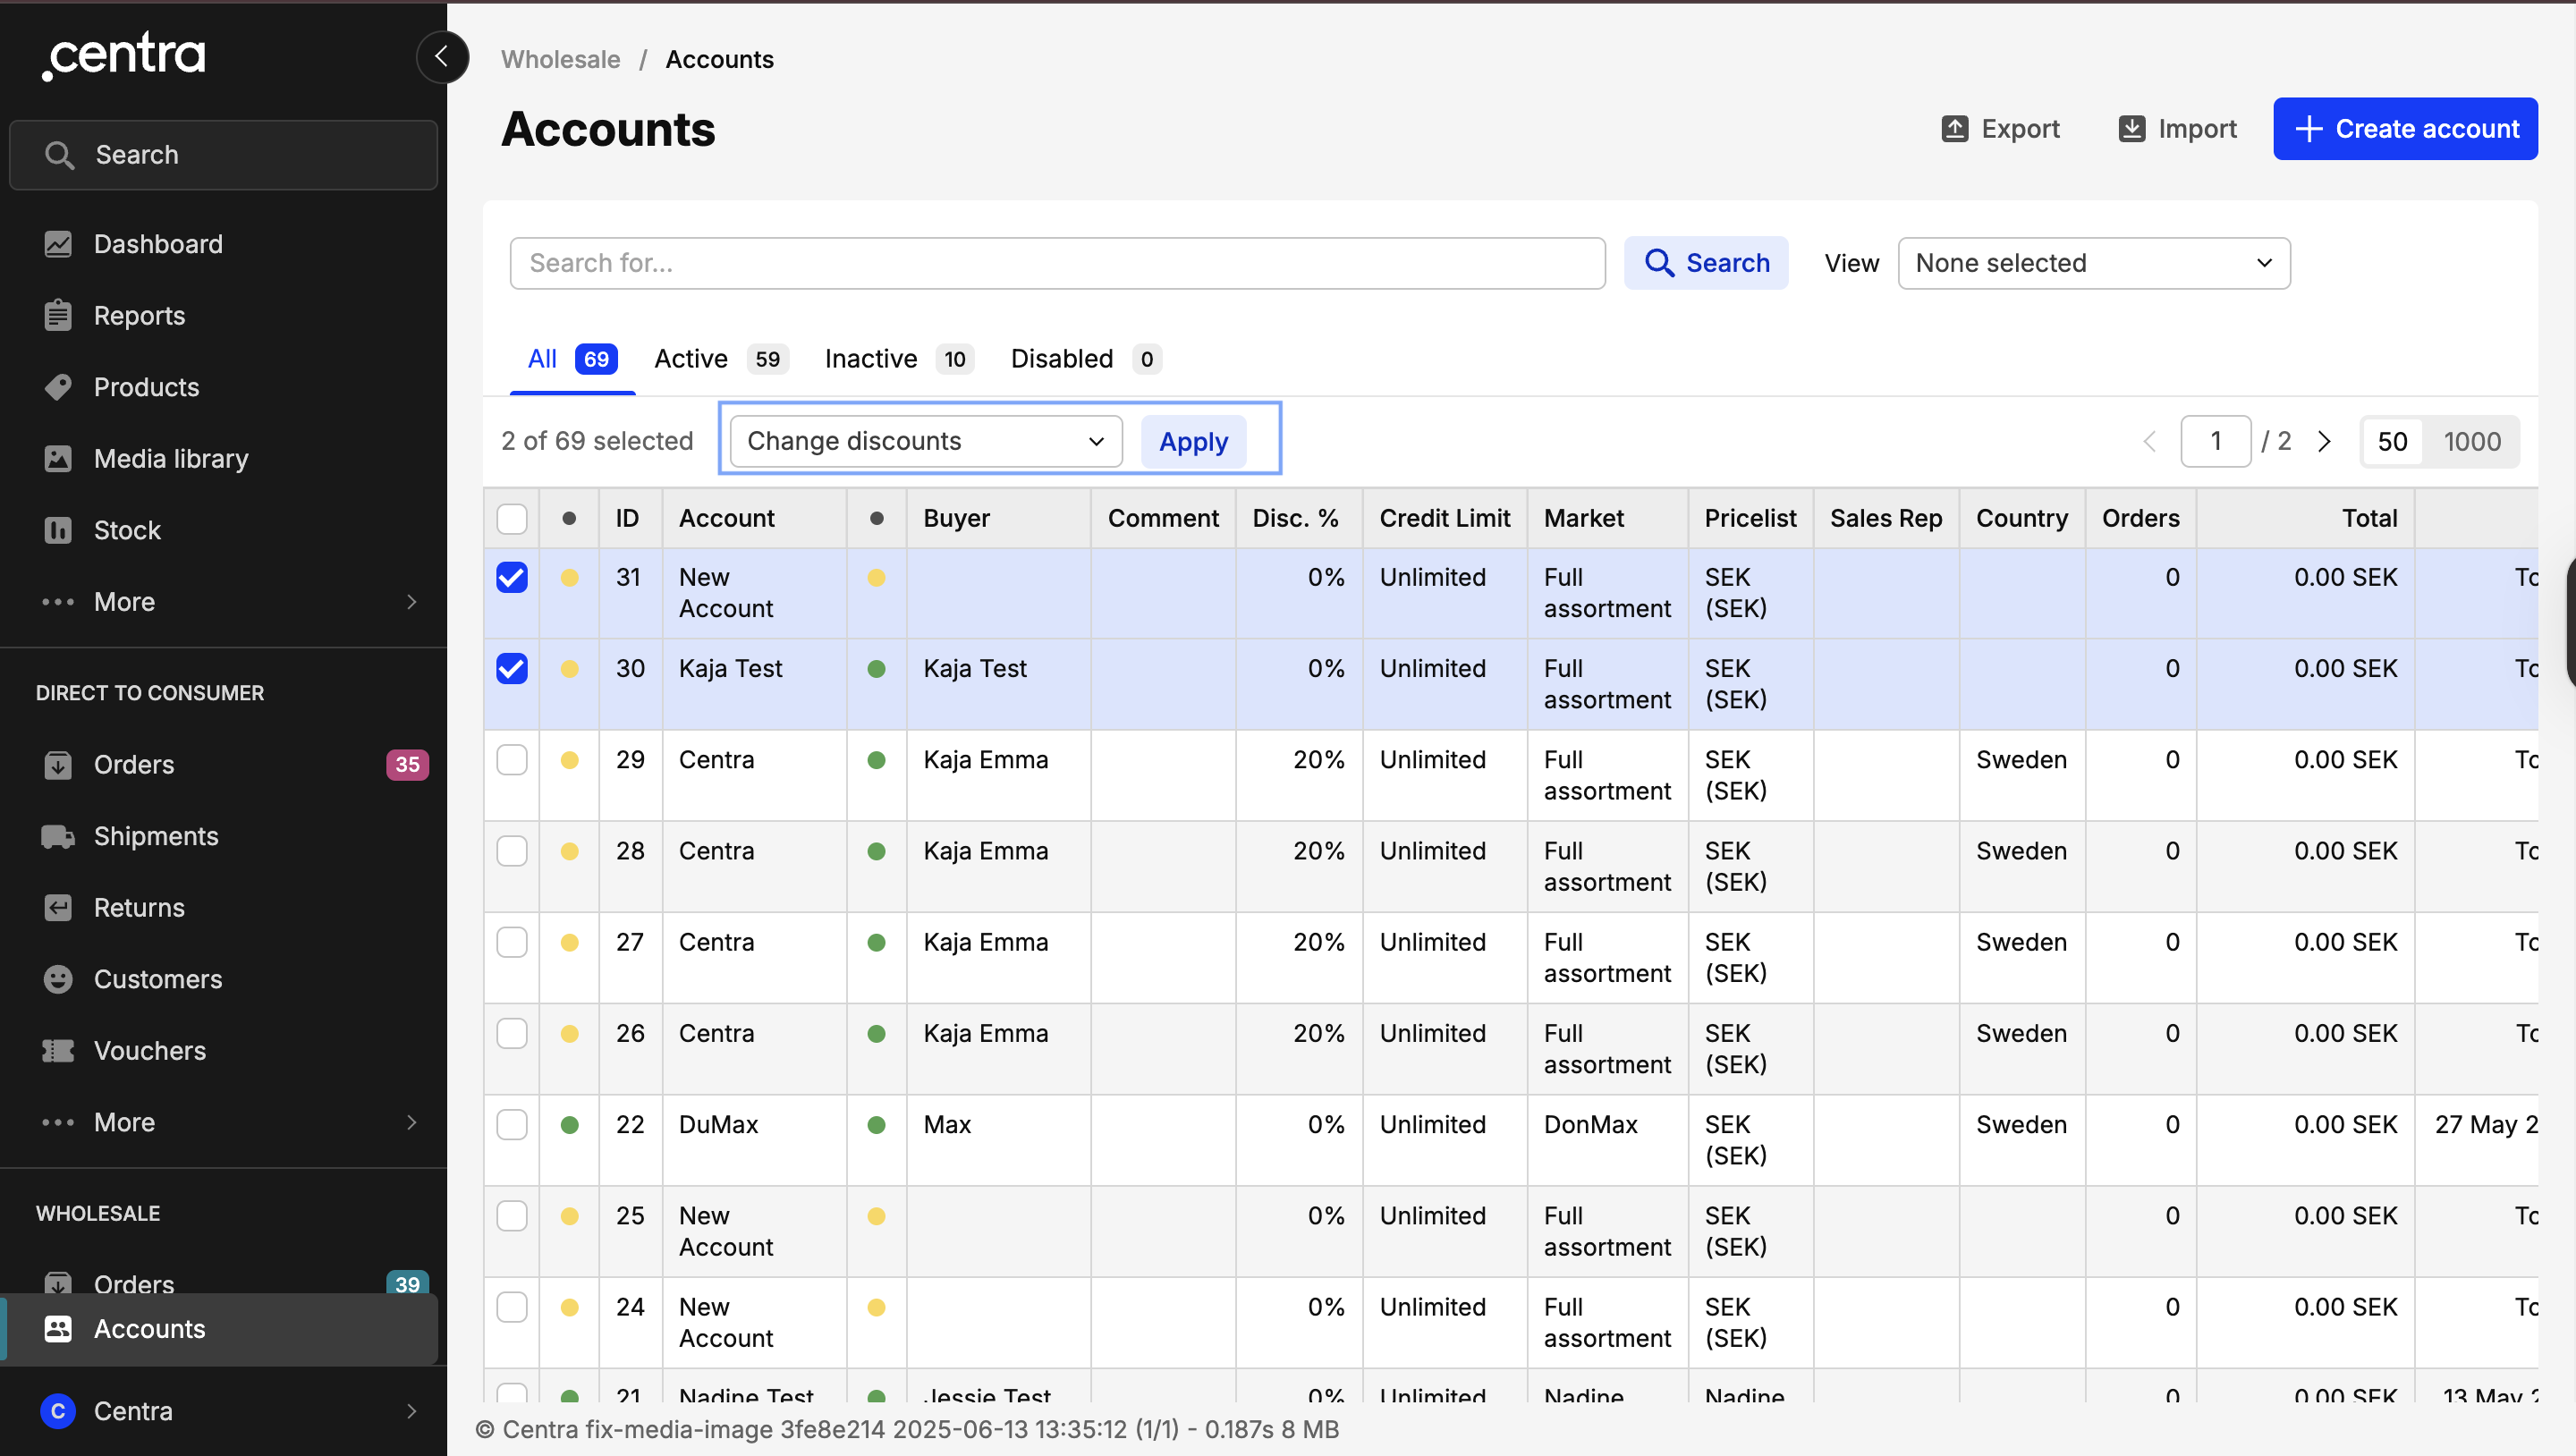Click the wholesale orders badge showing 39

pyautogui.click(x=407, y=1283)
